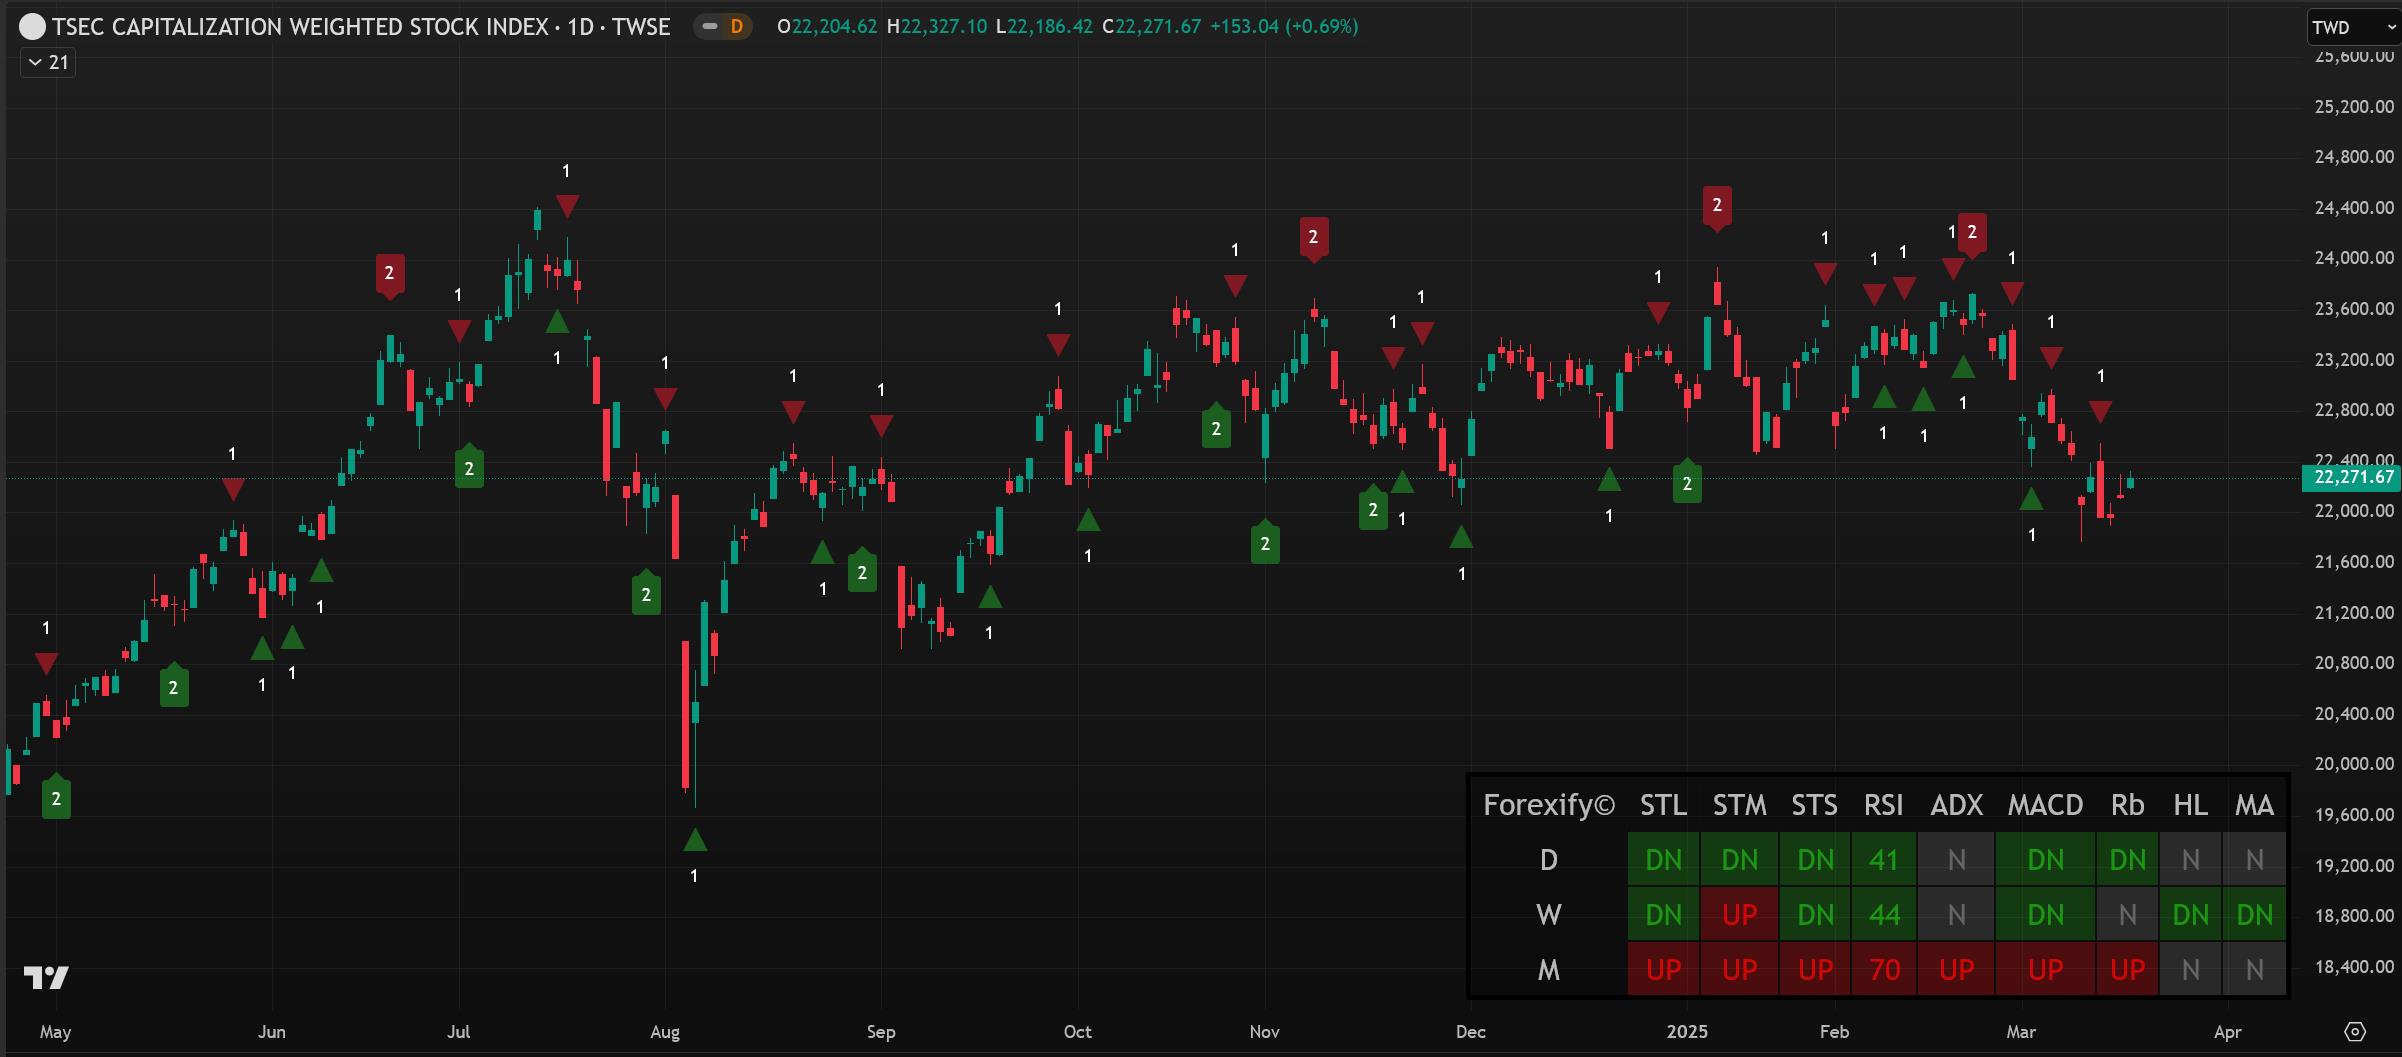Click the green DN cell under MA in W row

pos(2254,914)
